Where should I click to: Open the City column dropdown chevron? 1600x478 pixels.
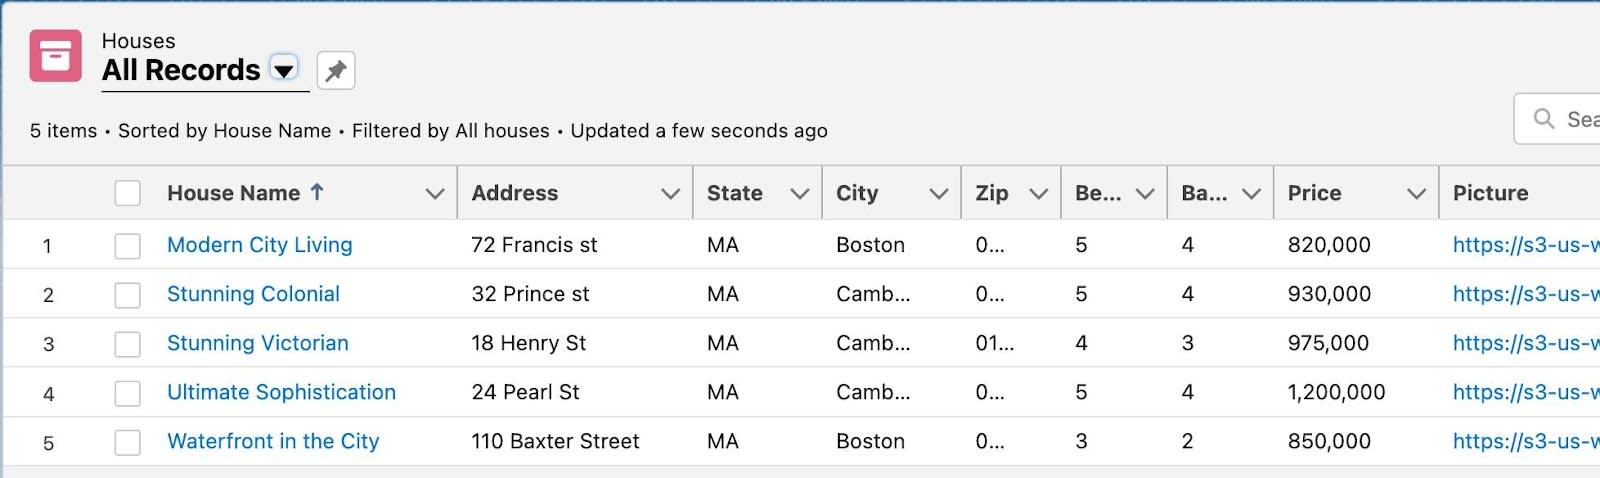pos(938,194)
